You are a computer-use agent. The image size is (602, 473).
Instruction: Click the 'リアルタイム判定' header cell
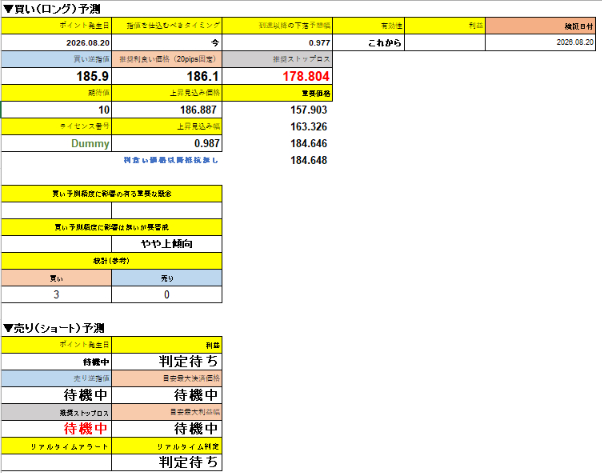point(167,446)
